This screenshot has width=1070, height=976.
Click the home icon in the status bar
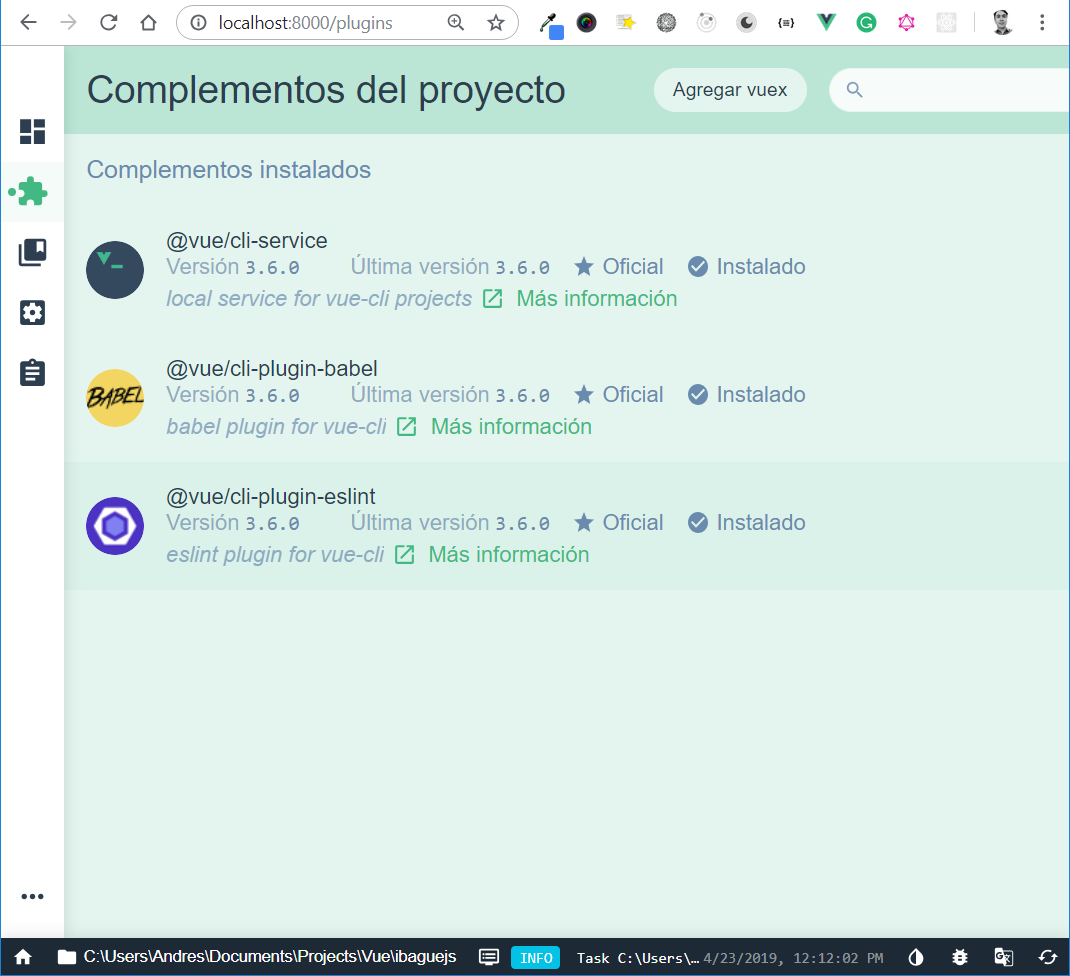pyautogui.click(x=23, y=957)
